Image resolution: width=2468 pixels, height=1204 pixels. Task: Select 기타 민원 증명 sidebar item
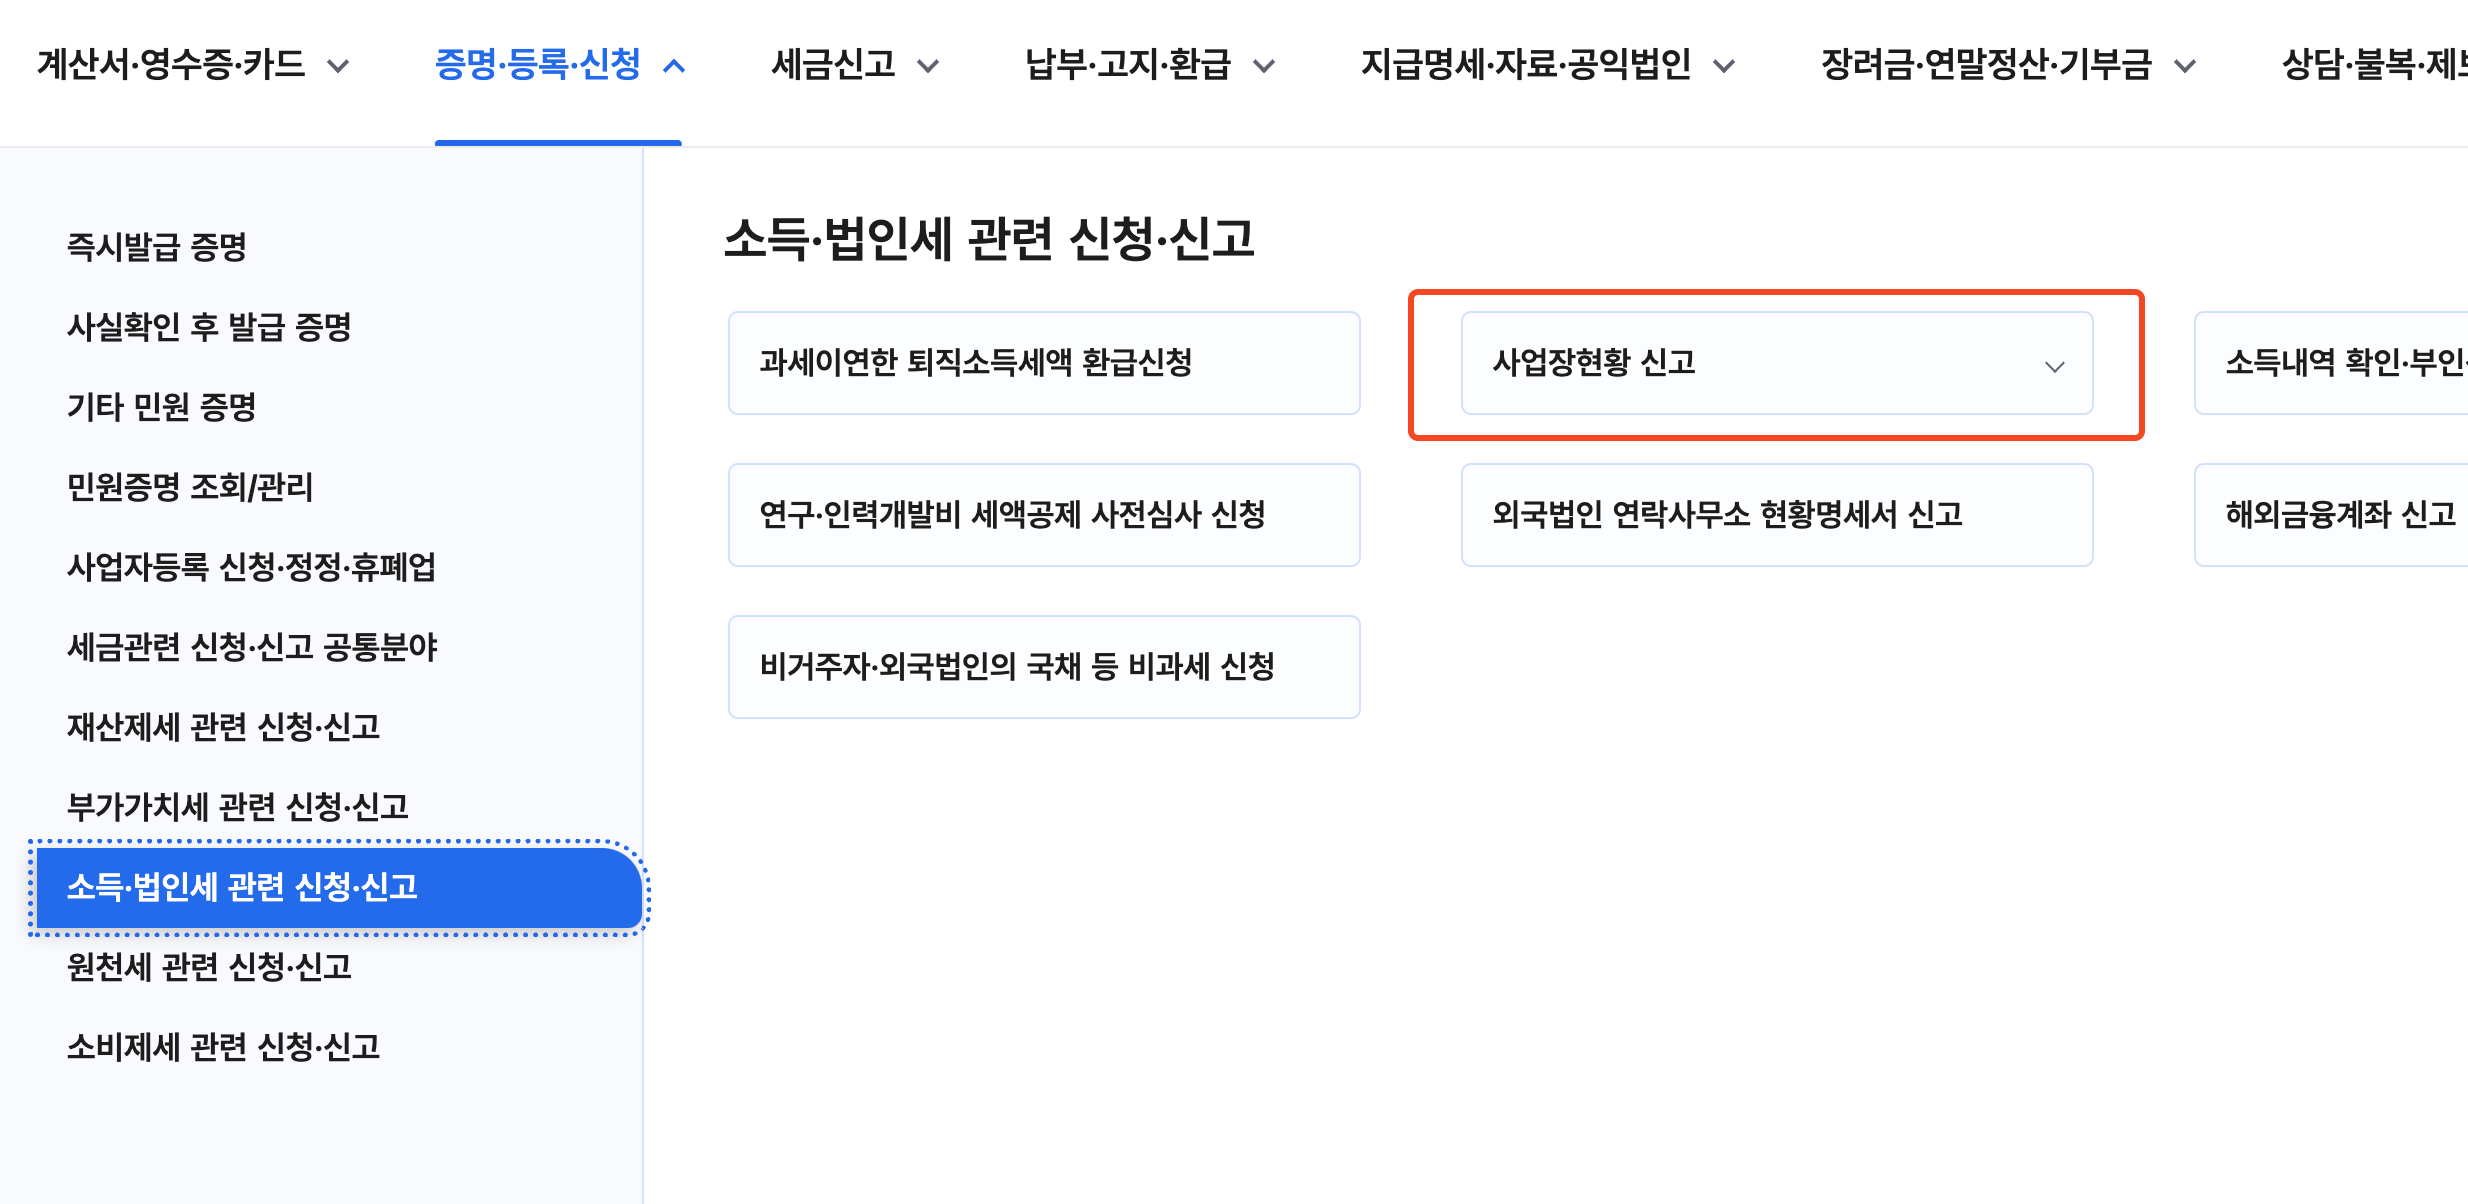pyautogui.click(x=162, y=407)
